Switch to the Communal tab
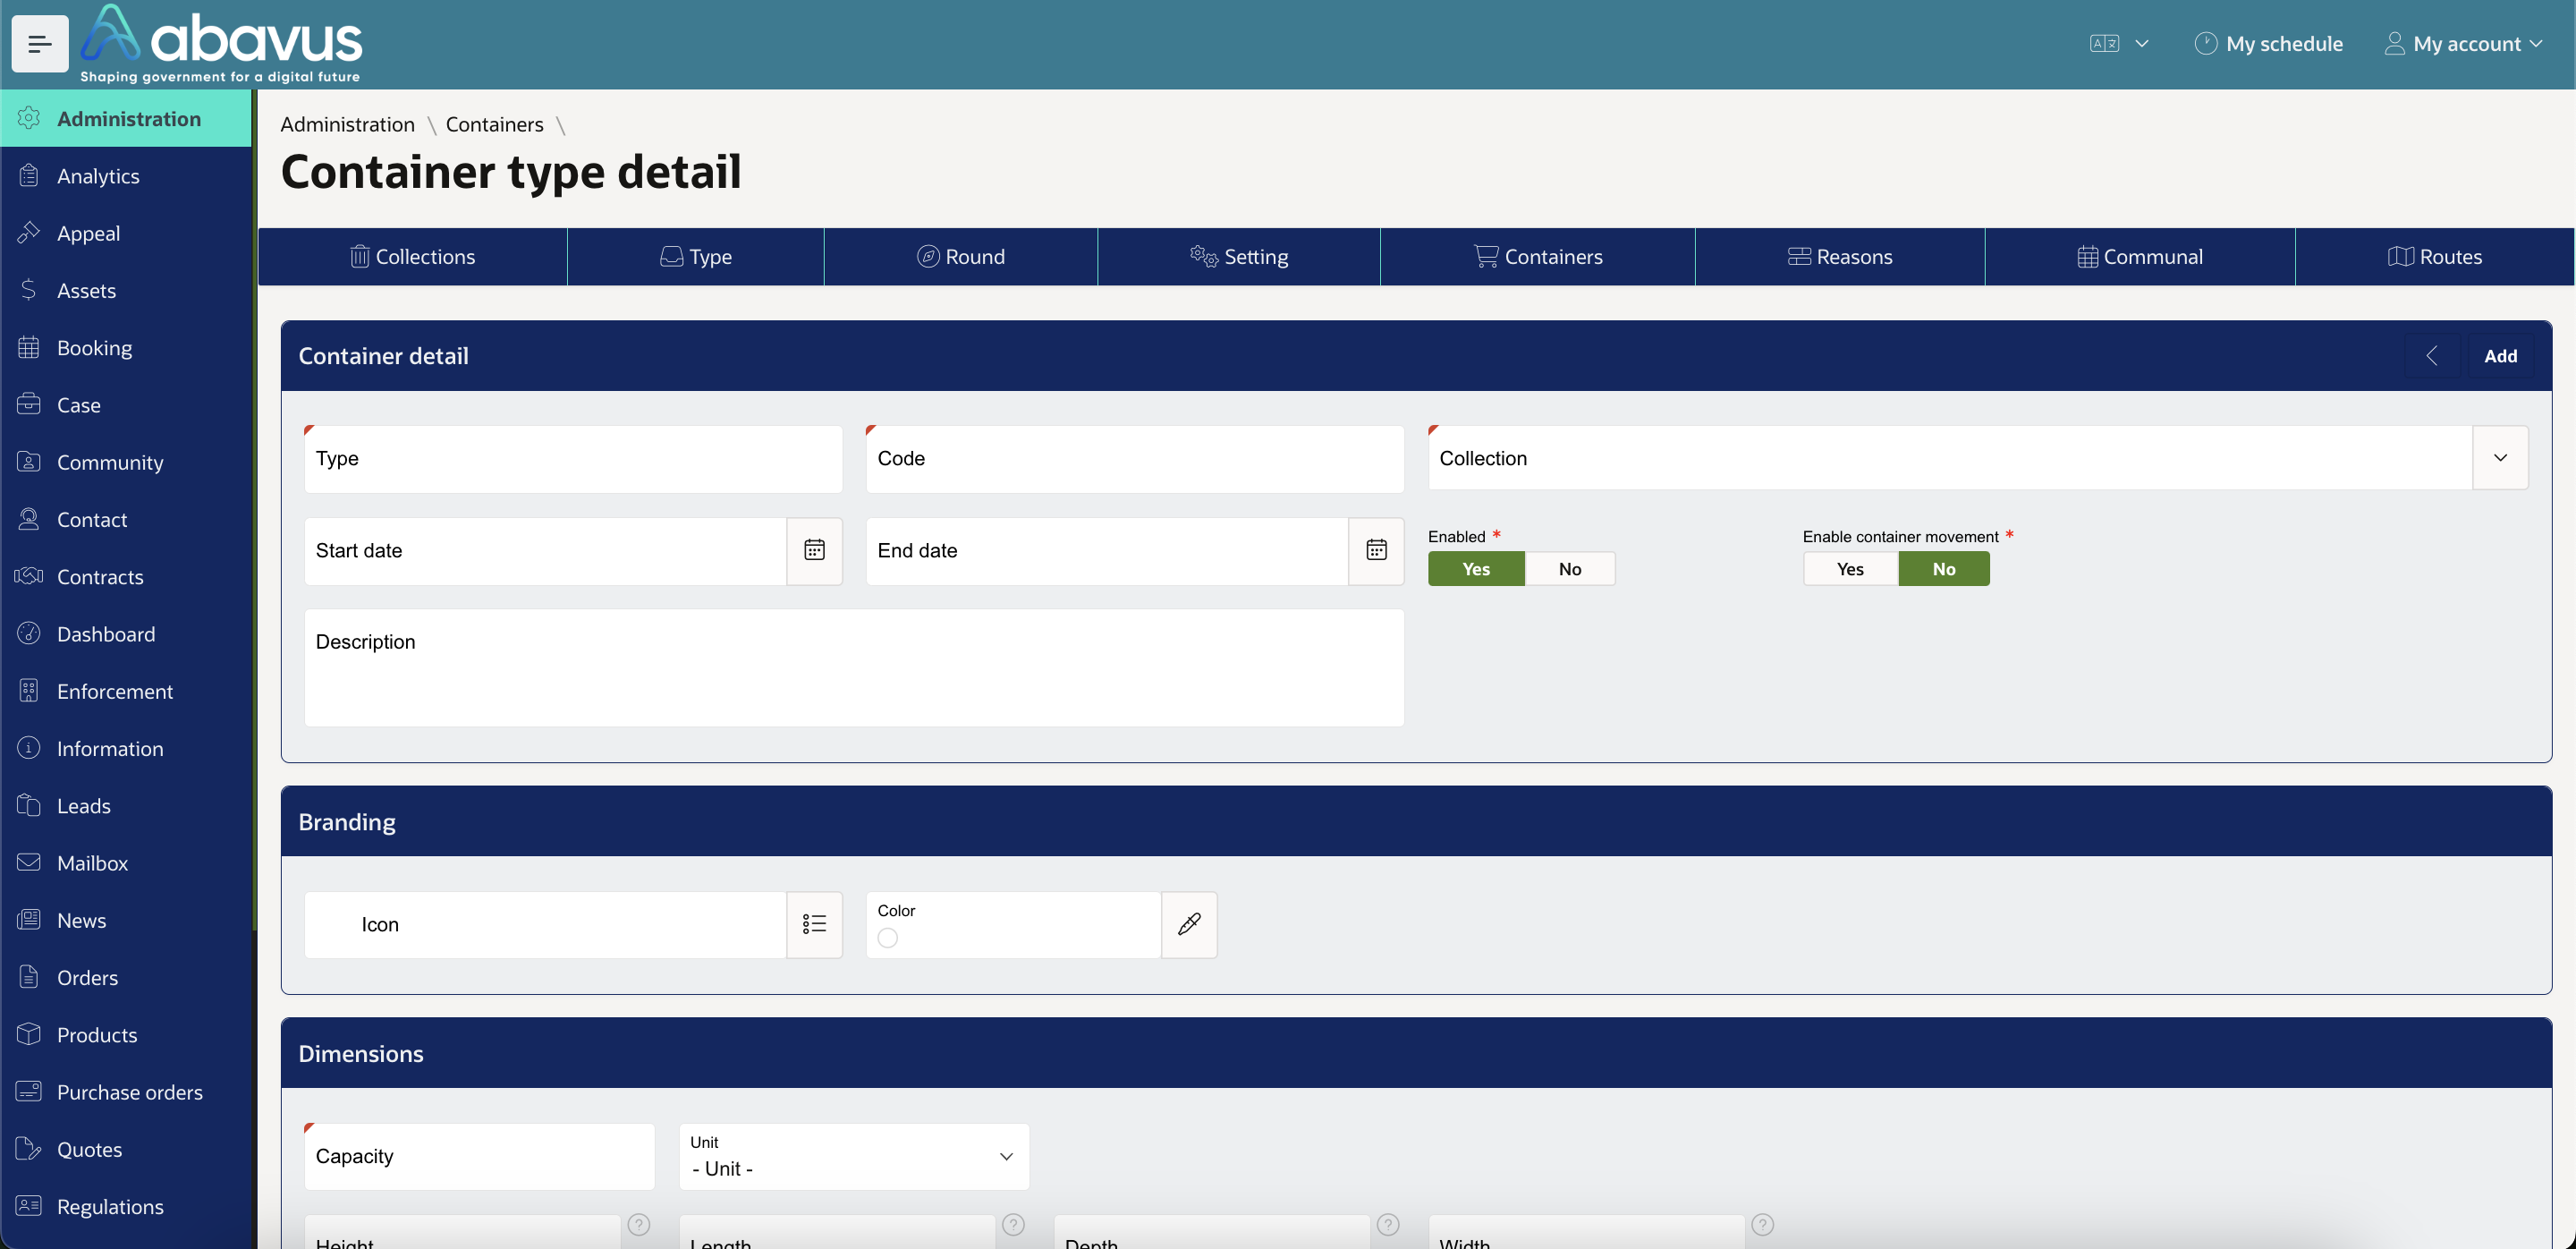The image size is (2576, 1249). [x=2140, y=257]
